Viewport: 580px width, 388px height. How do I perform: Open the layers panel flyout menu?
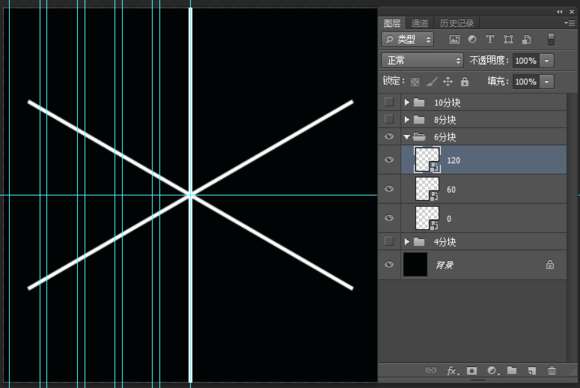(570, 23)
